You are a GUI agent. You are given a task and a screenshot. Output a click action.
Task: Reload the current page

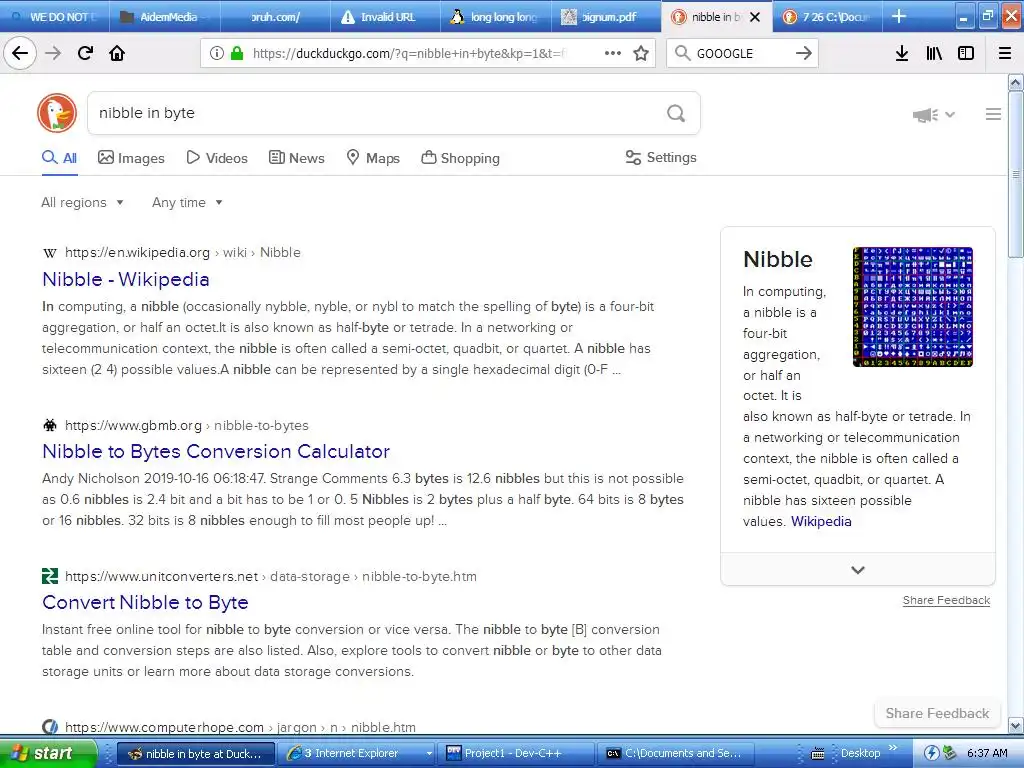pos(85,53)
